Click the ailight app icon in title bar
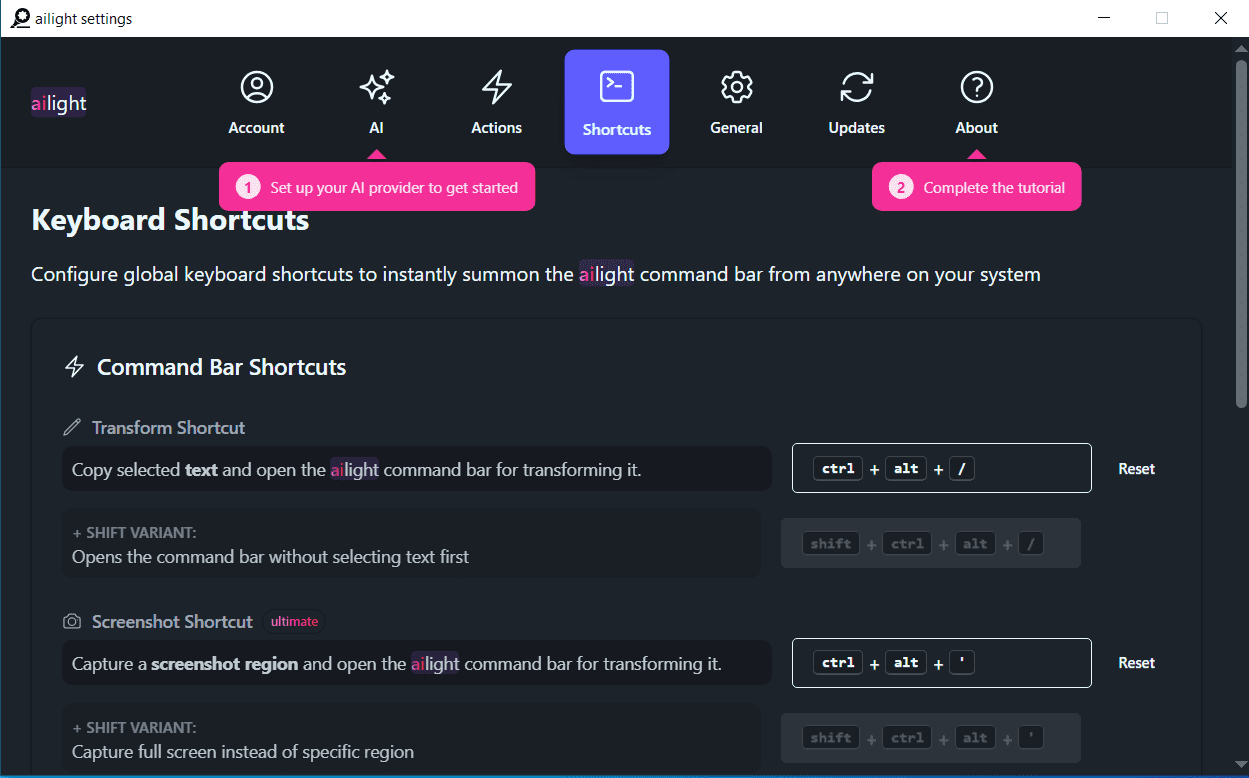Viewport: 1249px width, 778px height. tap(20, 18)
